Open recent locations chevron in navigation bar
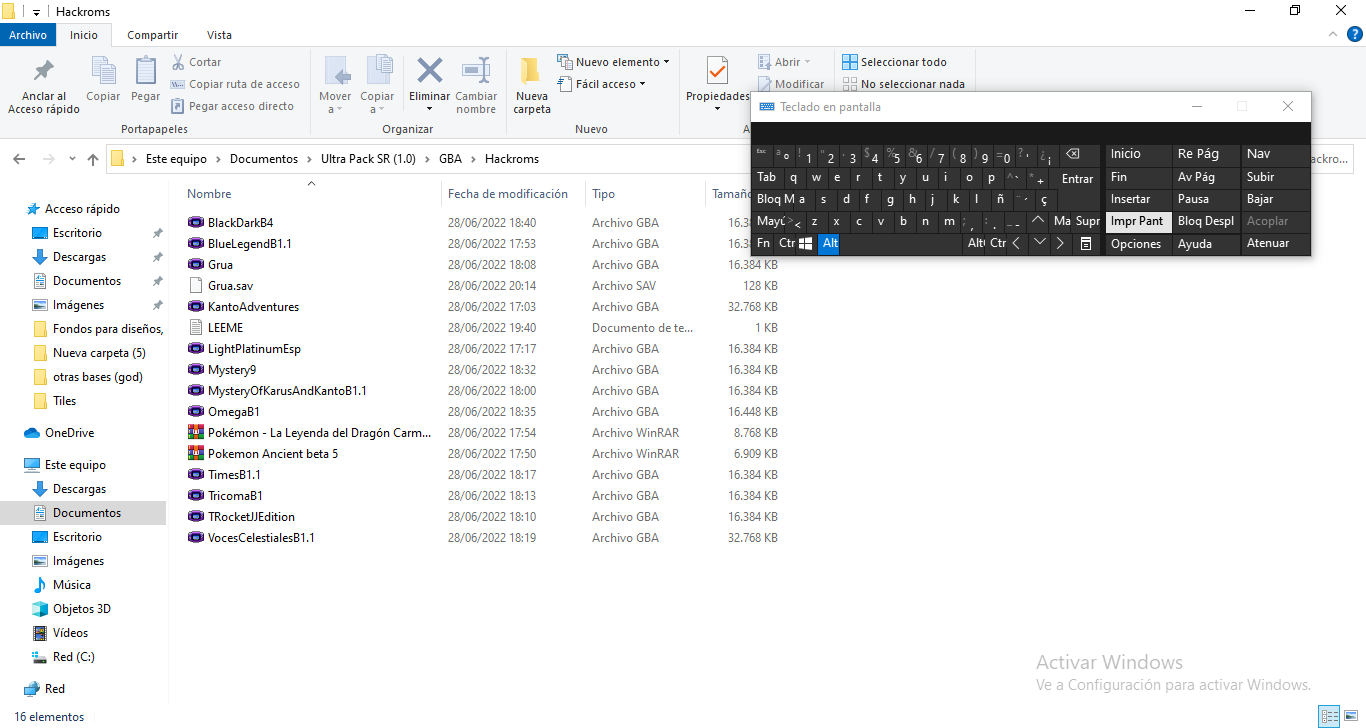Viewport: 1366px width, 728px height. [72, 159]
